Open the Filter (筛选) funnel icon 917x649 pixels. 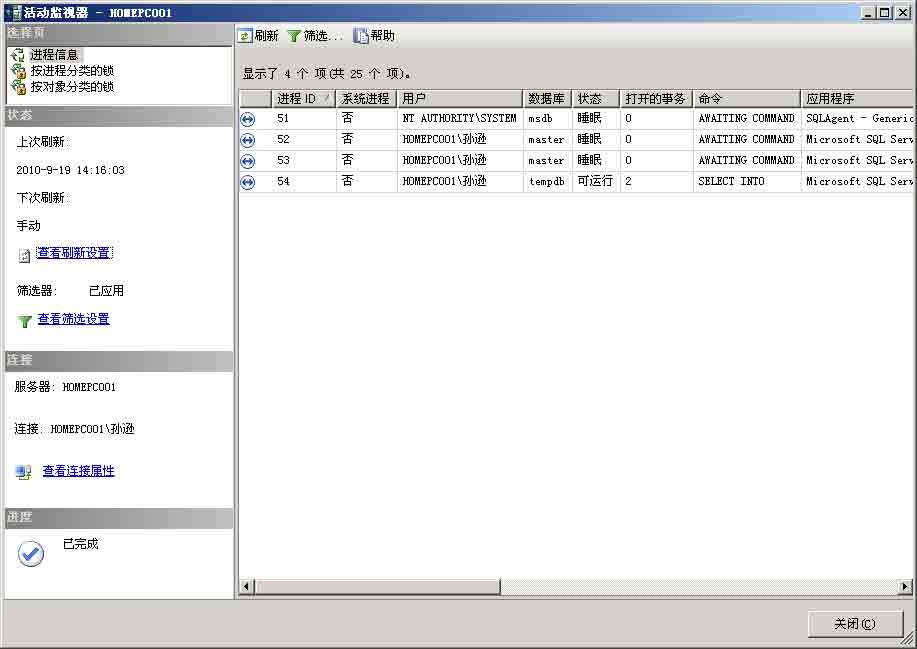click(x=294, y=36)
